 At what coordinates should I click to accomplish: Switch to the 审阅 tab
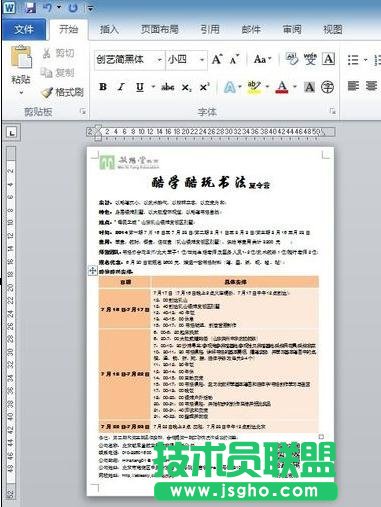pyautogui.click(x=292, y=30)
